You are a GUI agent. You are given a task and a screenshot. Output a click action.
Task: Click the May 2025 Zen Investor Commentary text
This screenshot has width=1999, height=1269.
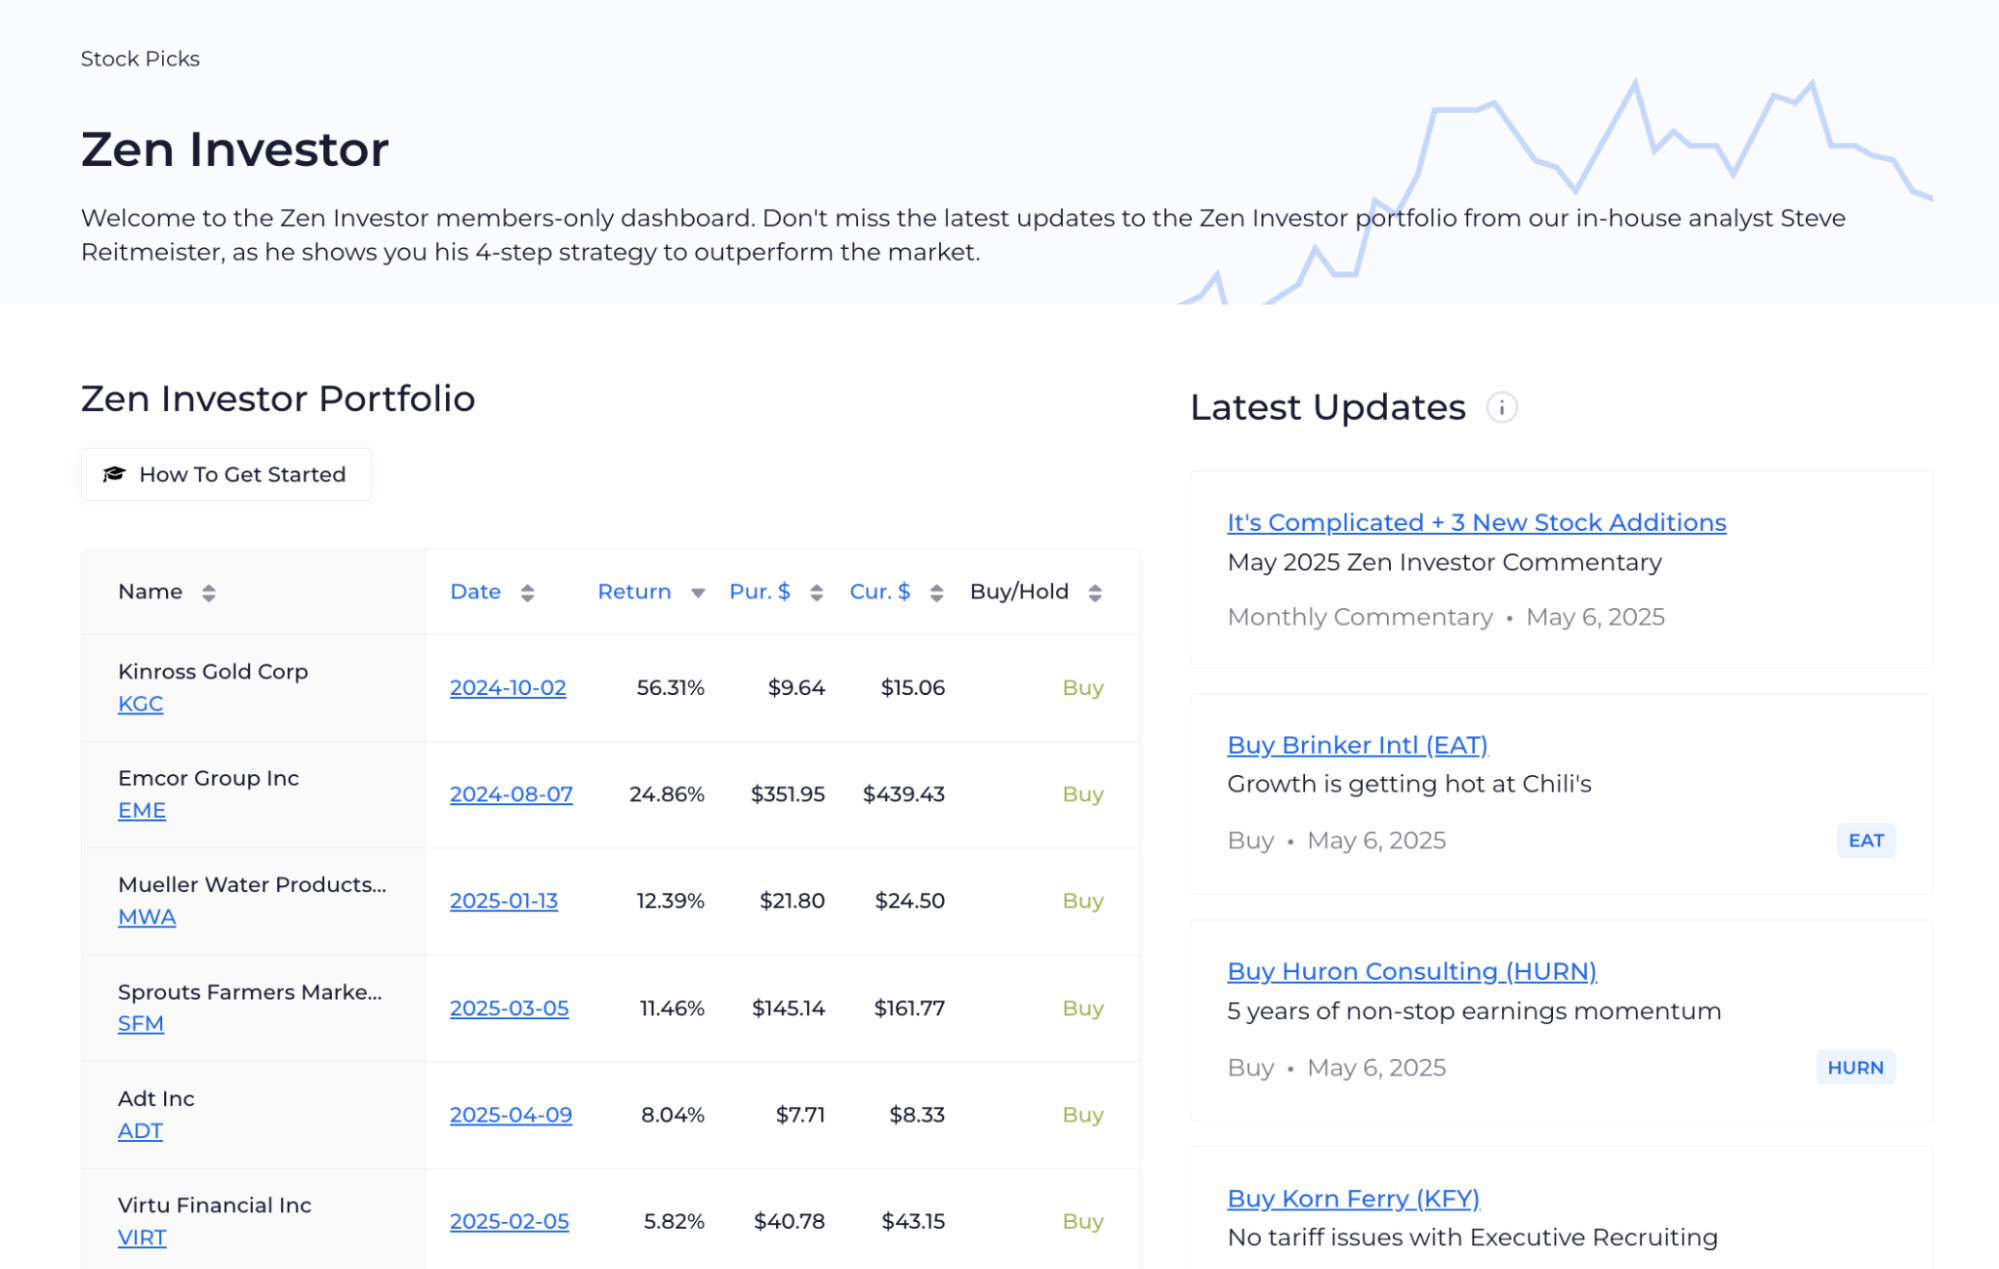[x=1444, y=563]
